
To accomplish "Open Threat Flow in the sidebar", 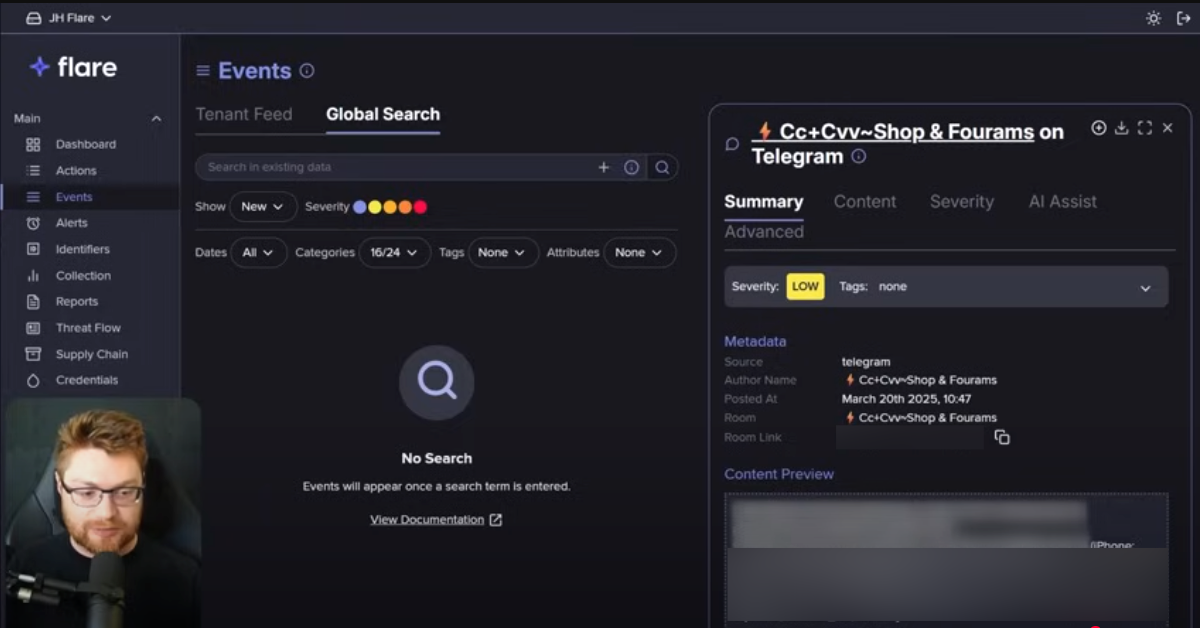I will click(x=88, y=328).
